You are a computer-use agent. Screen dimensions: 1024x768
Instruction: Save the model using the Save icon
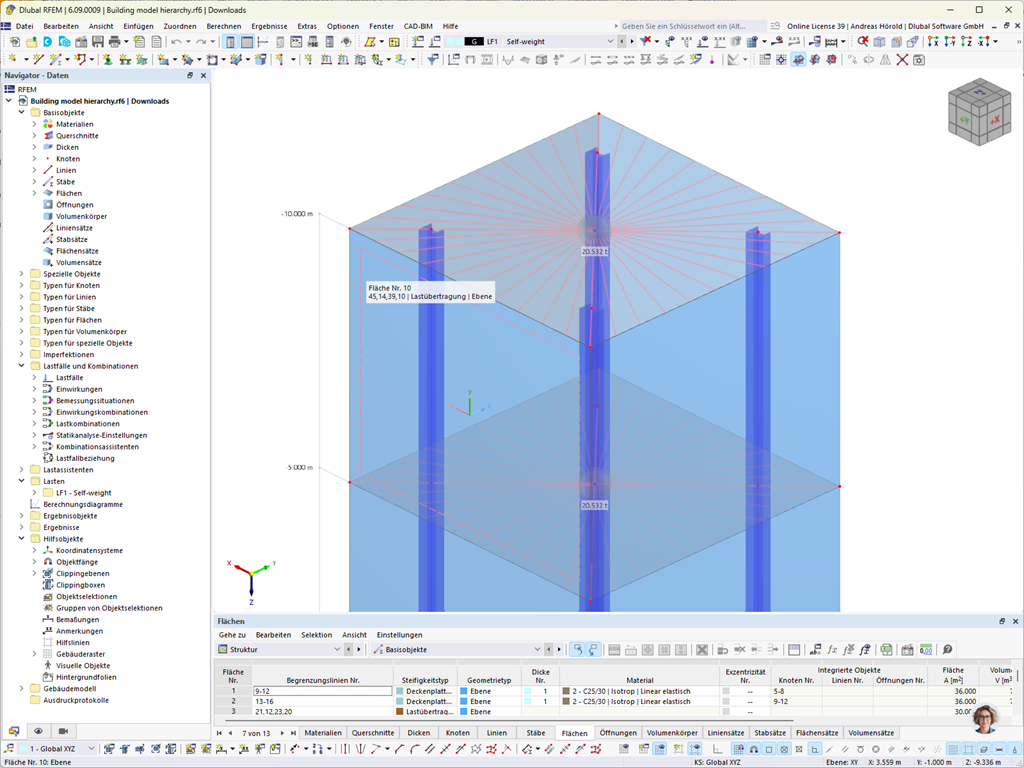pos(97,42)
